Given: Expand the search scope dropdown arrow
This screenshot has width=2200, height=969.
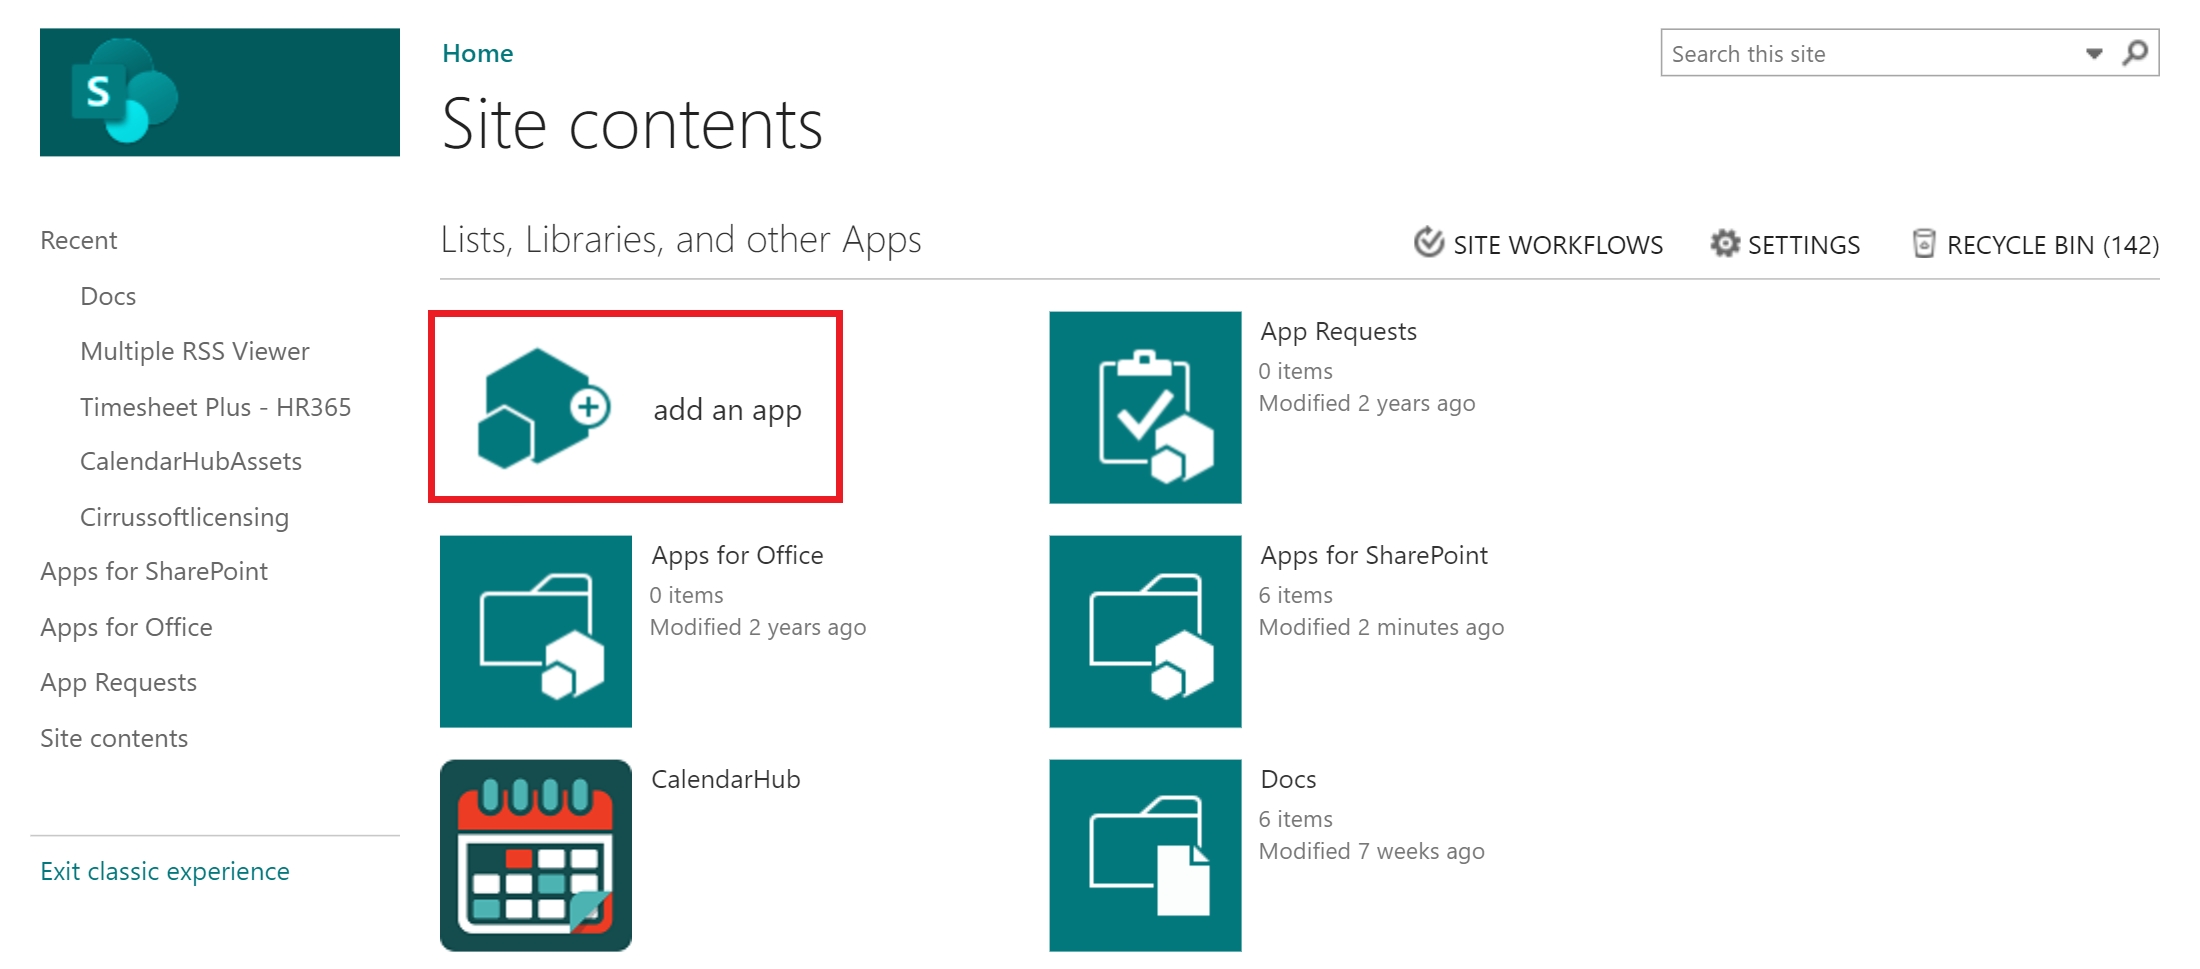Looking at the screenshot, I should pos(2094,54).
